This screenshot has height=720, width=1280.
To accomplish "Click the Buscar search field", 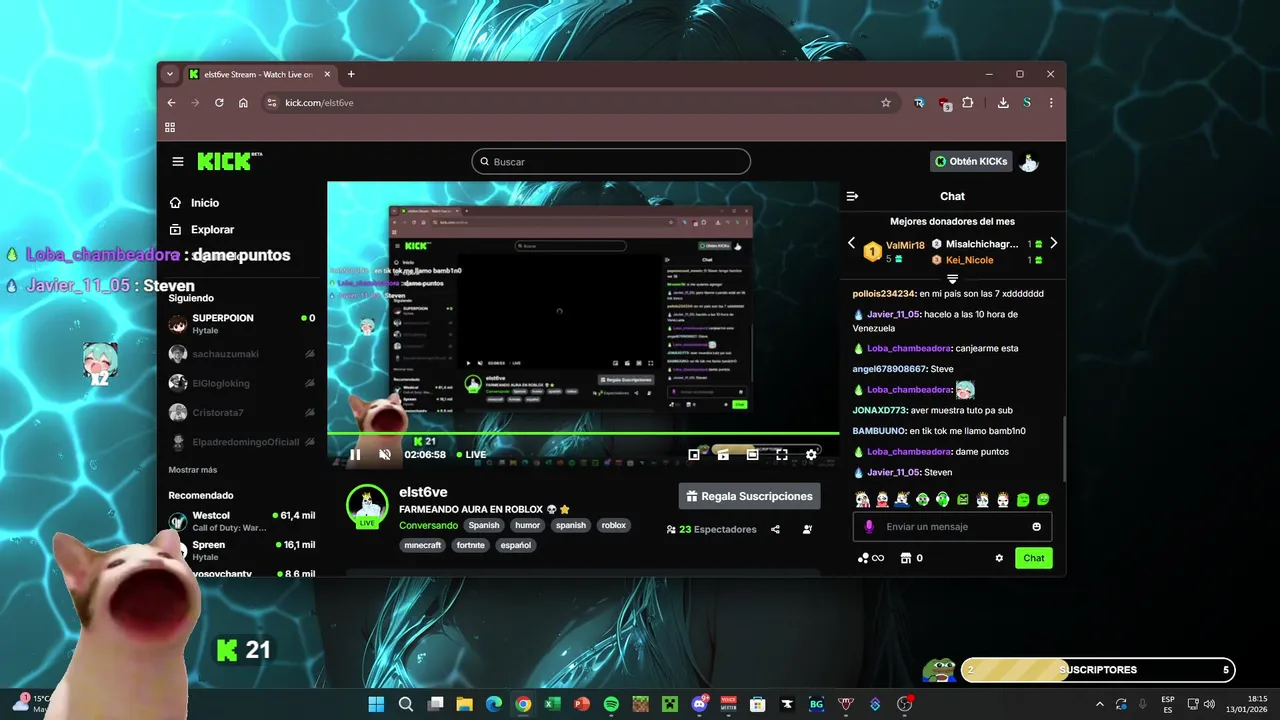I will 611,161.
